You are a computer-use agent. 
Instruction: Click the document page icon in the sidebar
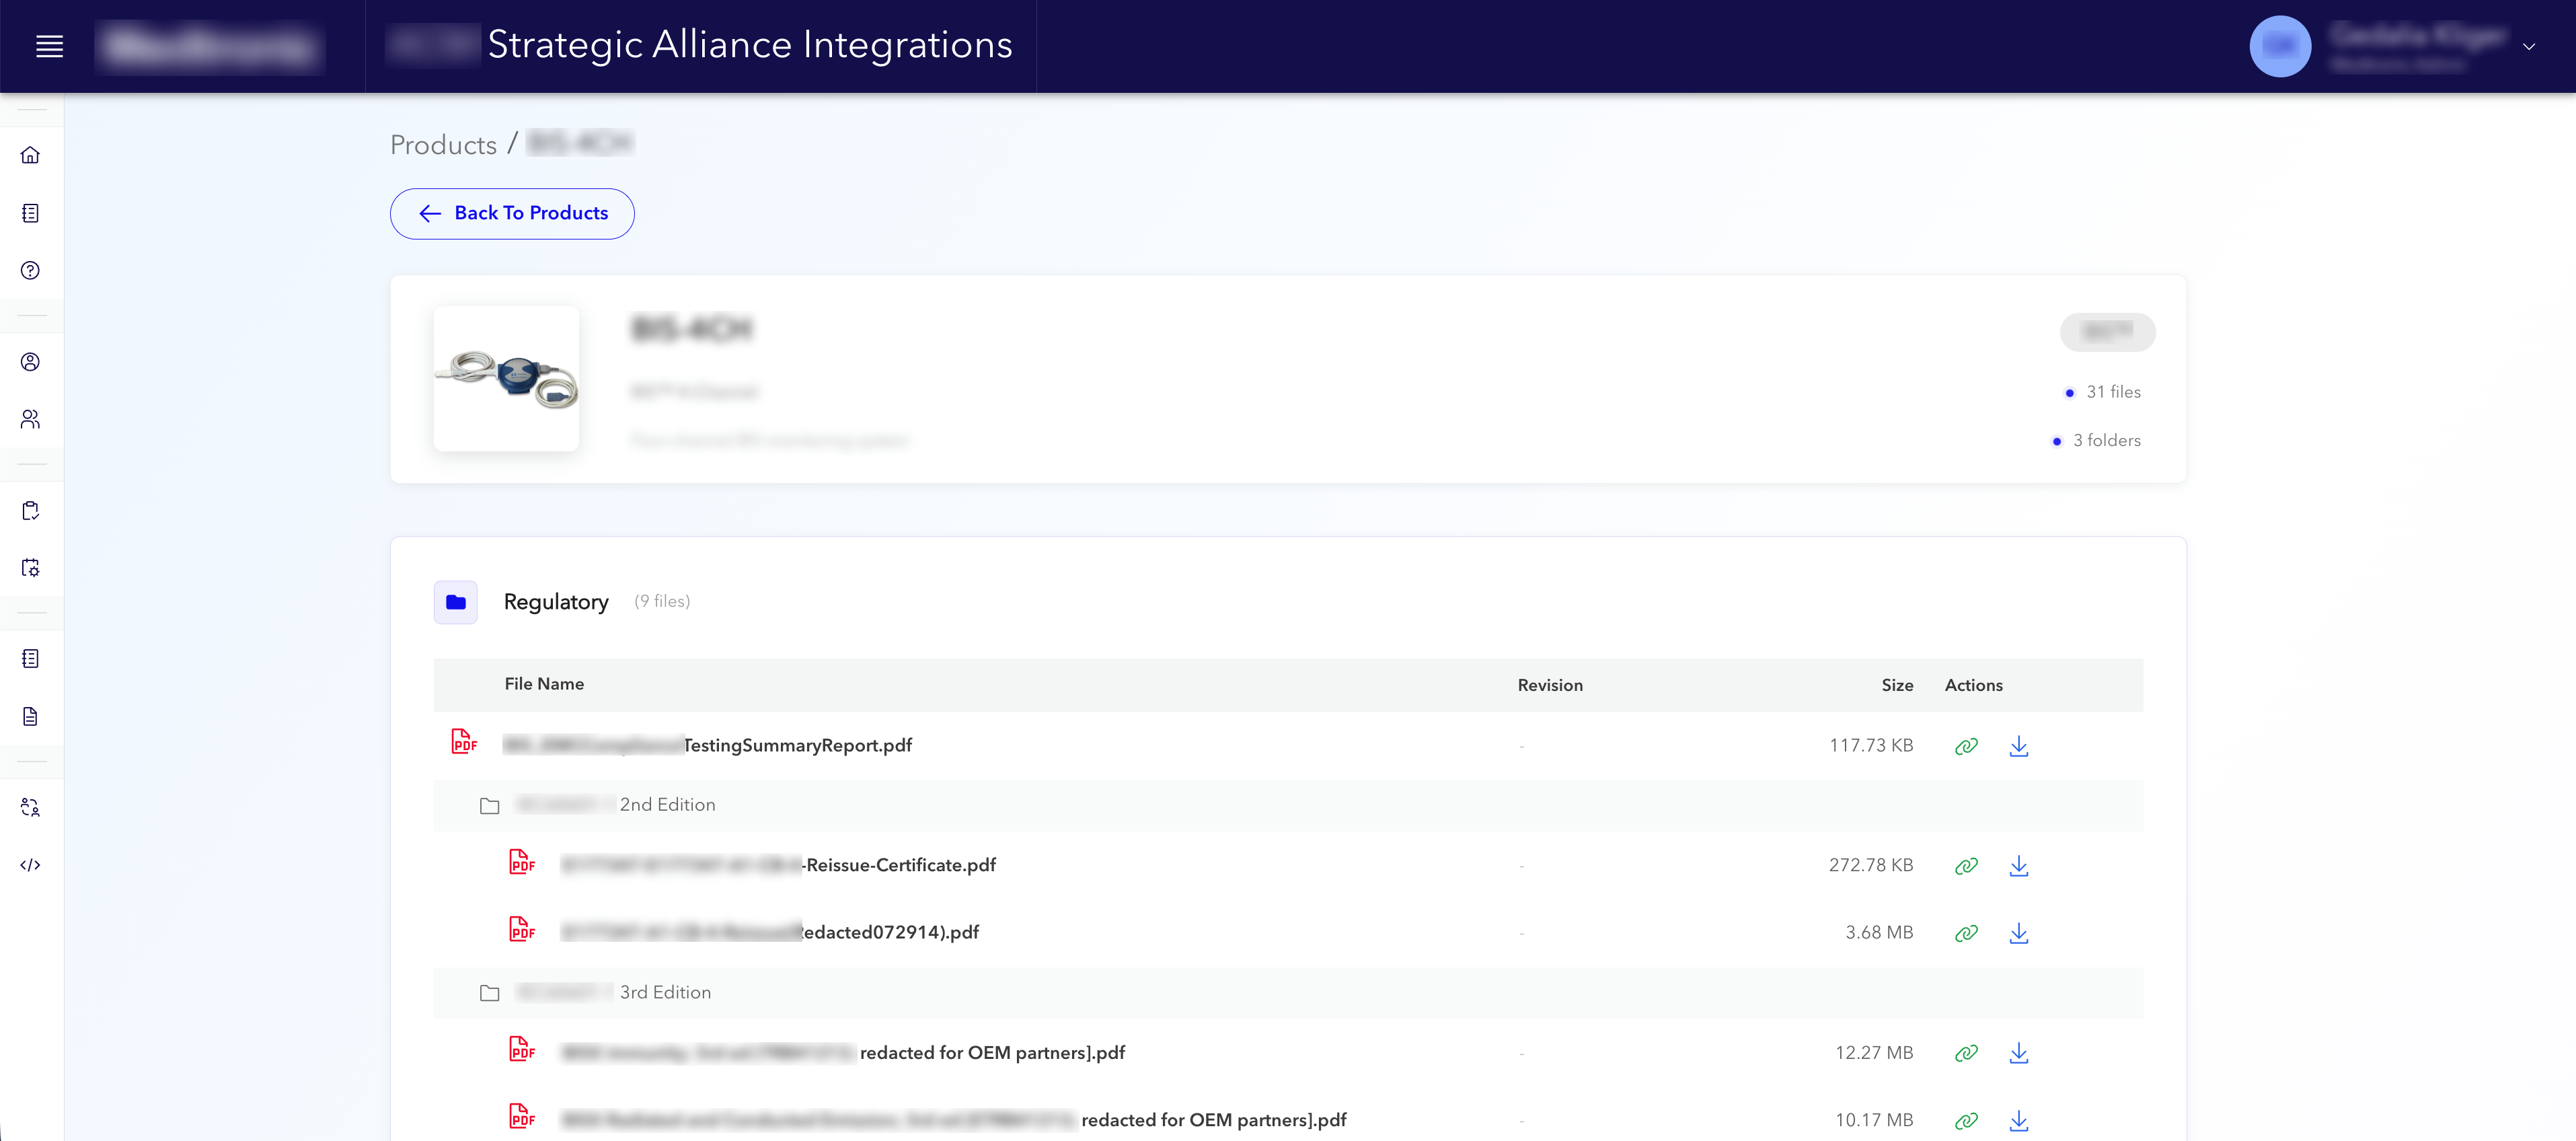click(x=31, y=716)
